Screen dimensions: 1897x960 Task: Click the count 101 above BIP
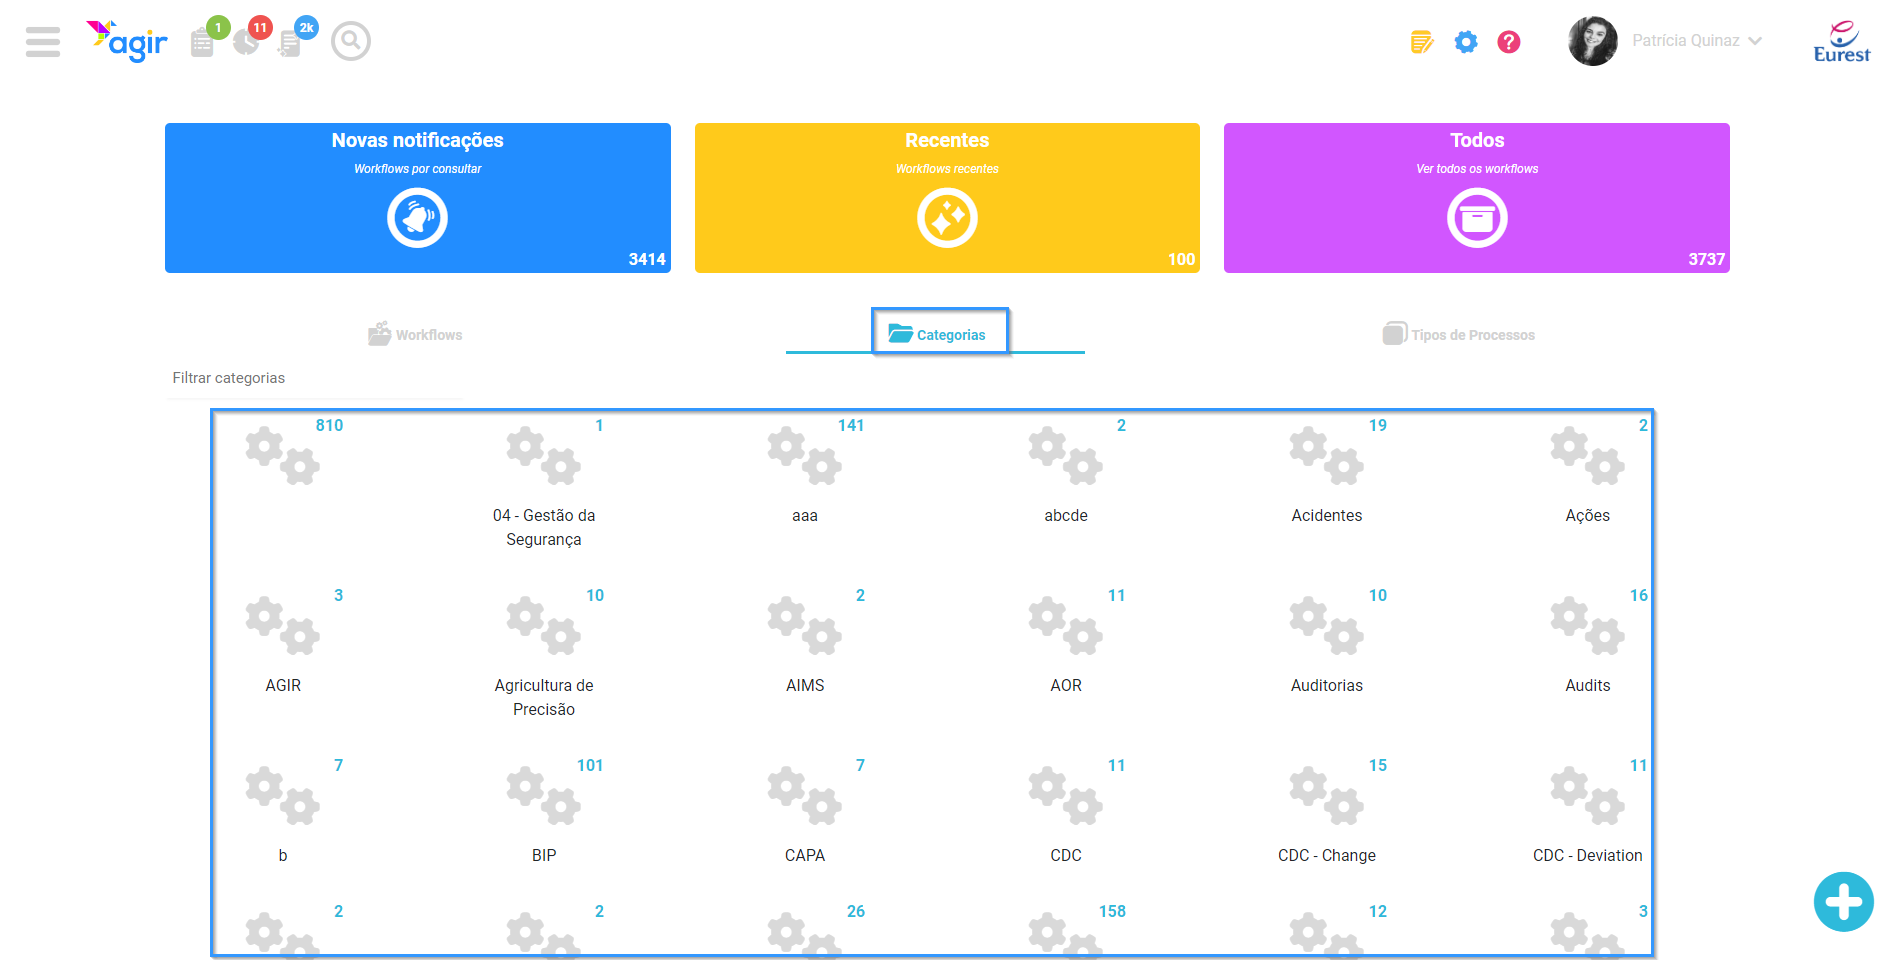click(590, 765)
